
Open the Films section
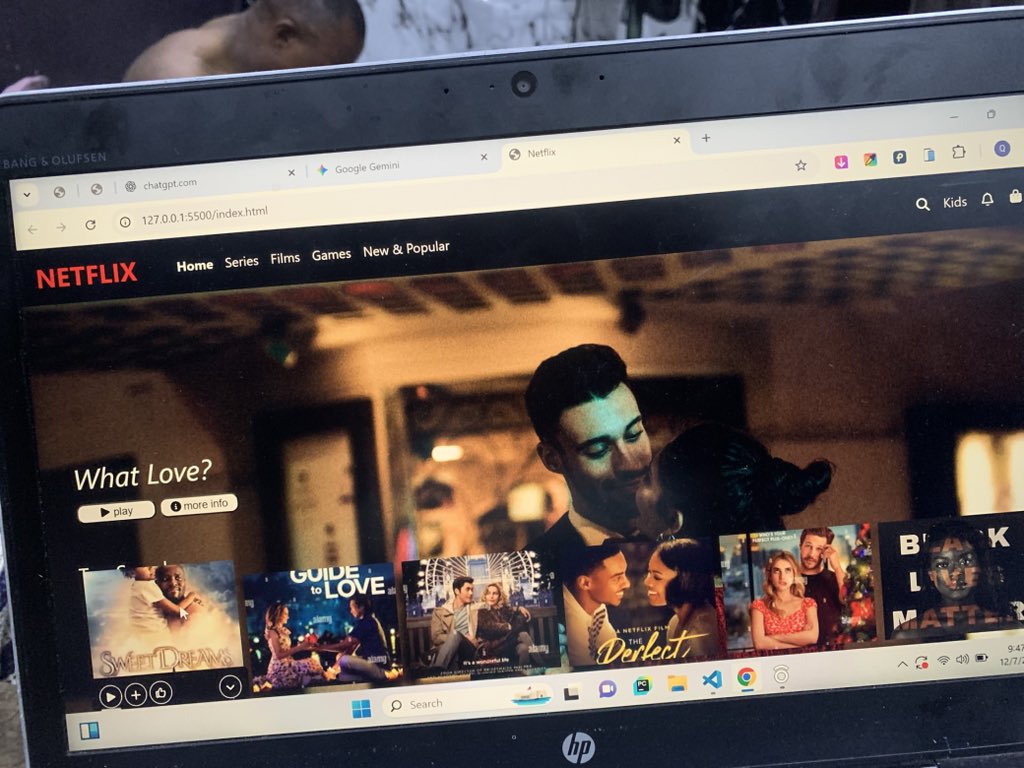[285, 259]
